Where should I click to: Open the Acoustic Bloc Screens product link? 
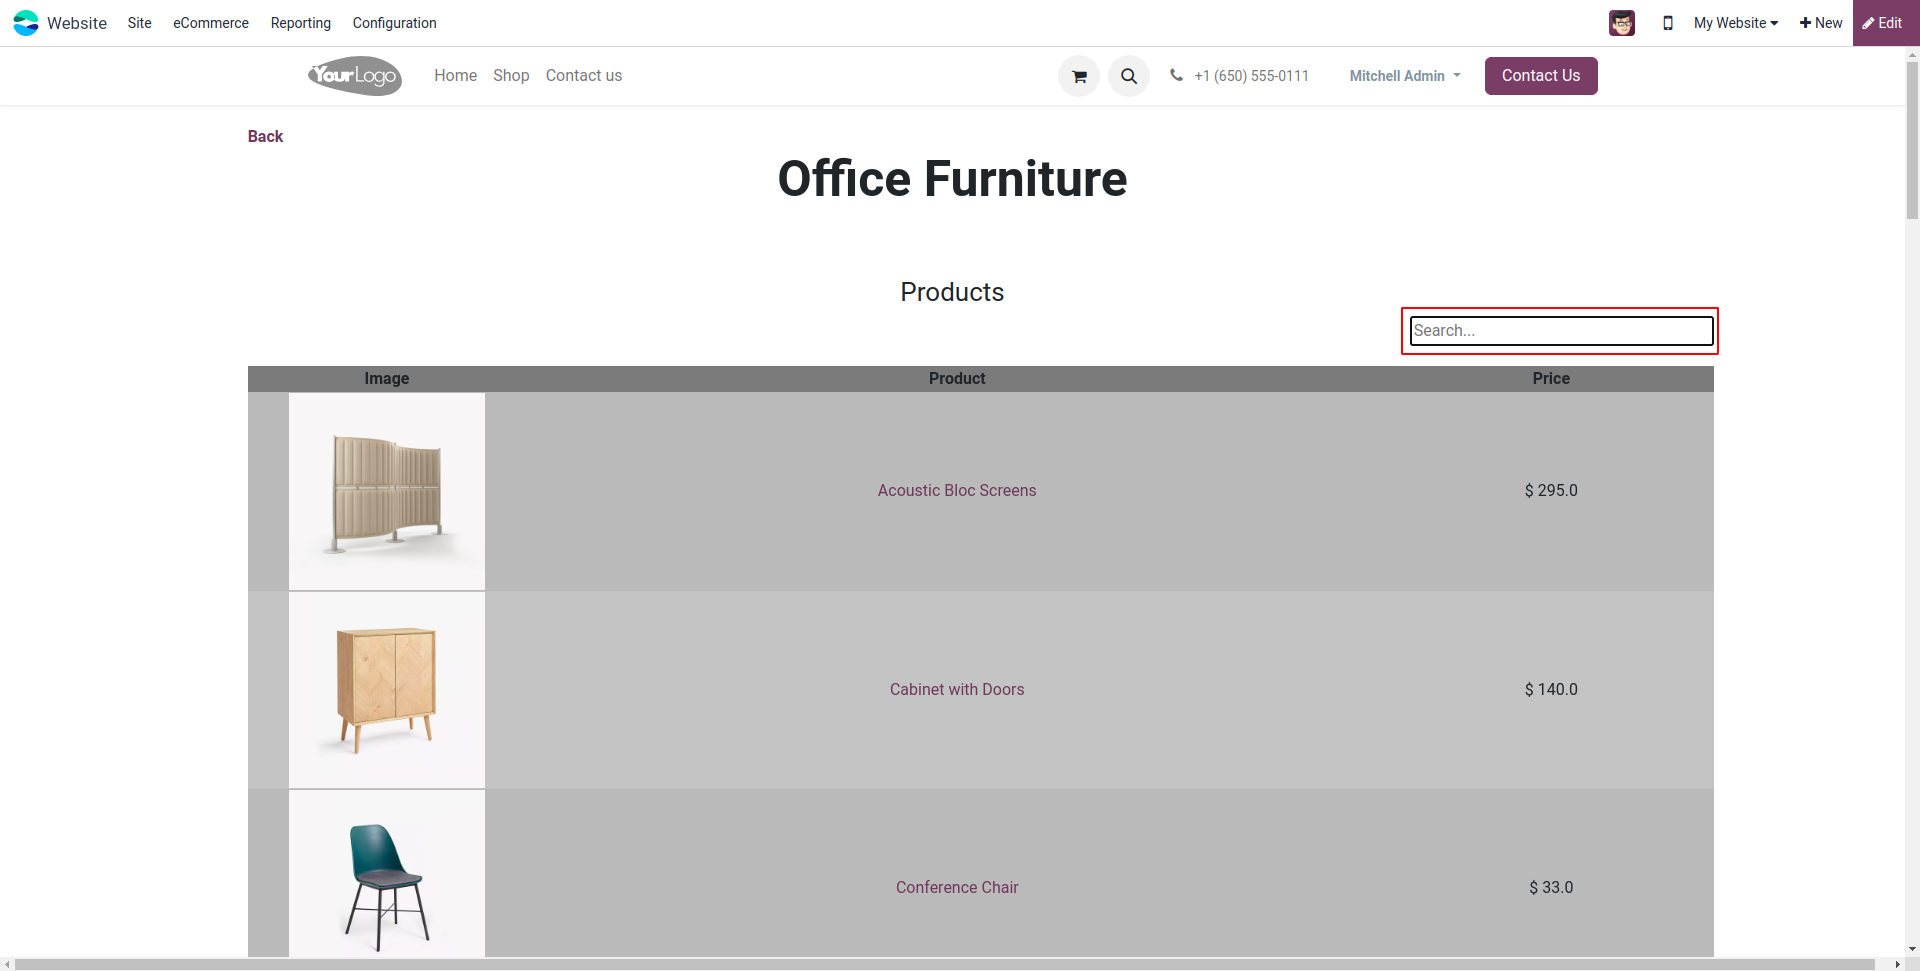coord(957,491)
